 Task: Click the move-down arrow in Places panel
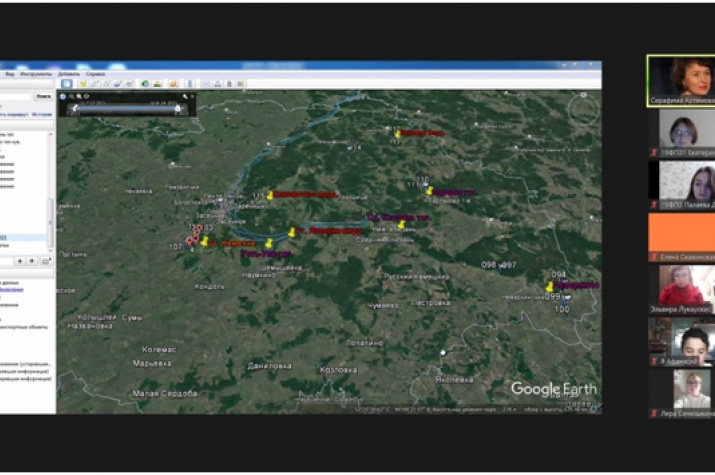(32, 261)
